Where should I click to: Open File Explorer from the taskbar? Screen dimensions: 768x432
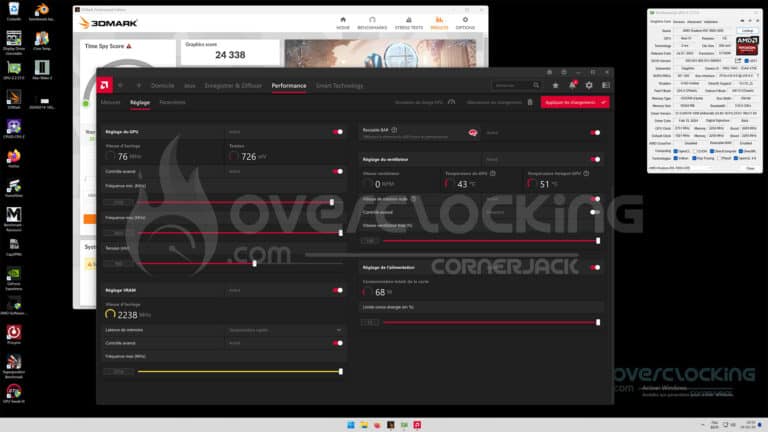[364, 425]
